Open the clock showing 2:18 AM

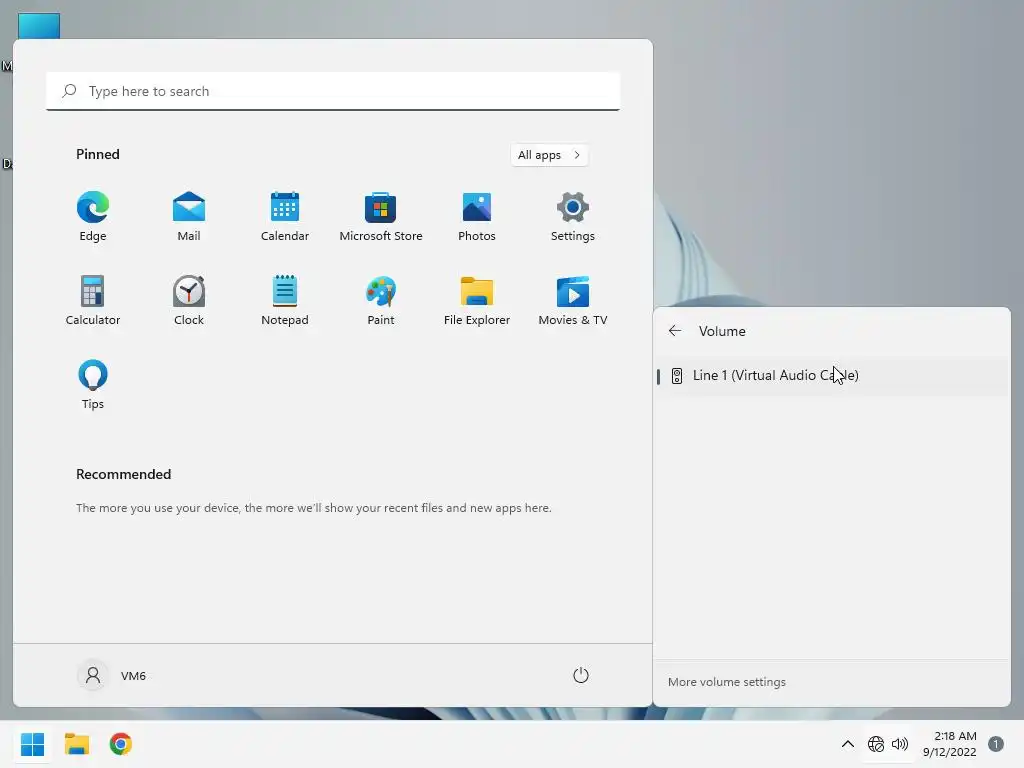tap(950, 744)
